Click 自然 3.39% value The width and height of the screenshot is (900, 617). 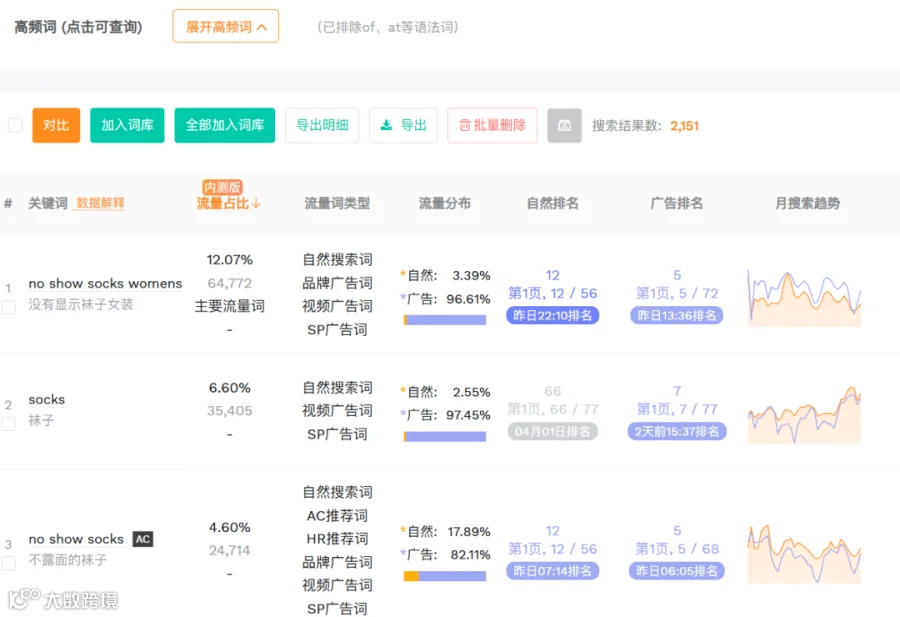tap(471, 275)
